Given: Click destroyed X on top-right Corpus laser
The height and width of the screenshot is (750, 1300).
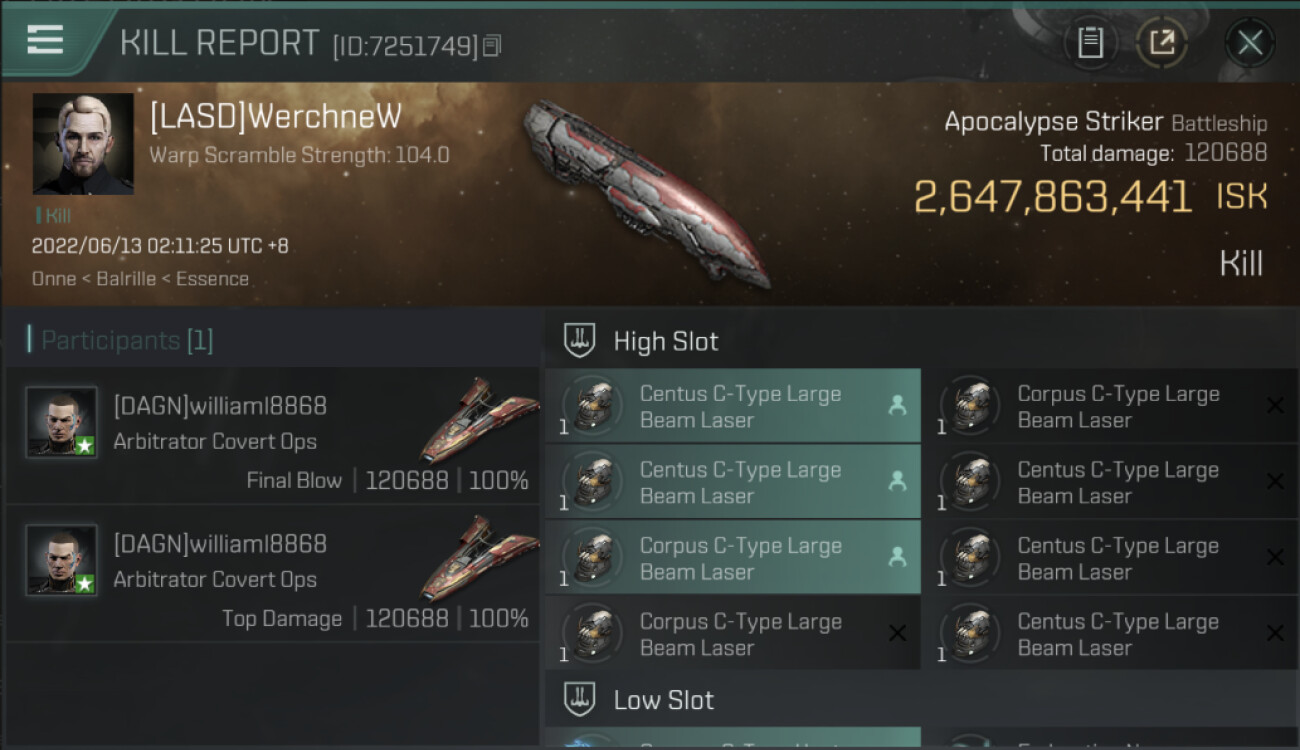Looking at the screenshot, I should pos(1275,406).
